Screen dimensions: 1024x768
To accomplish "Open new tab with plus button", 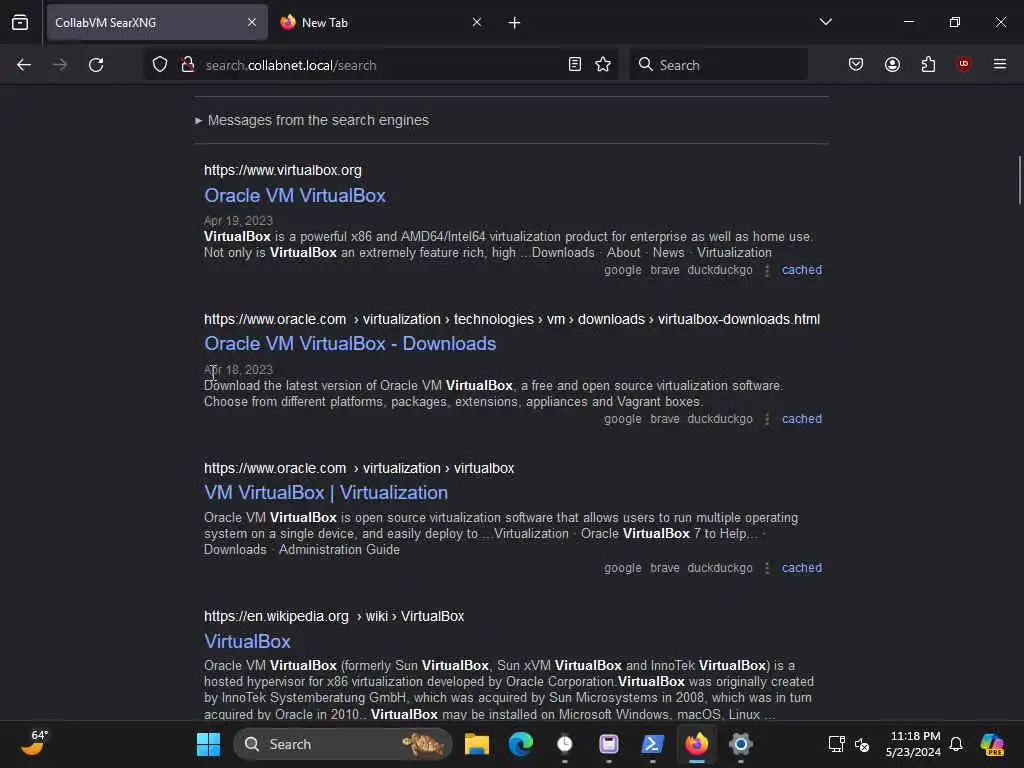I will pyautogui.click(x=514, y=23).
